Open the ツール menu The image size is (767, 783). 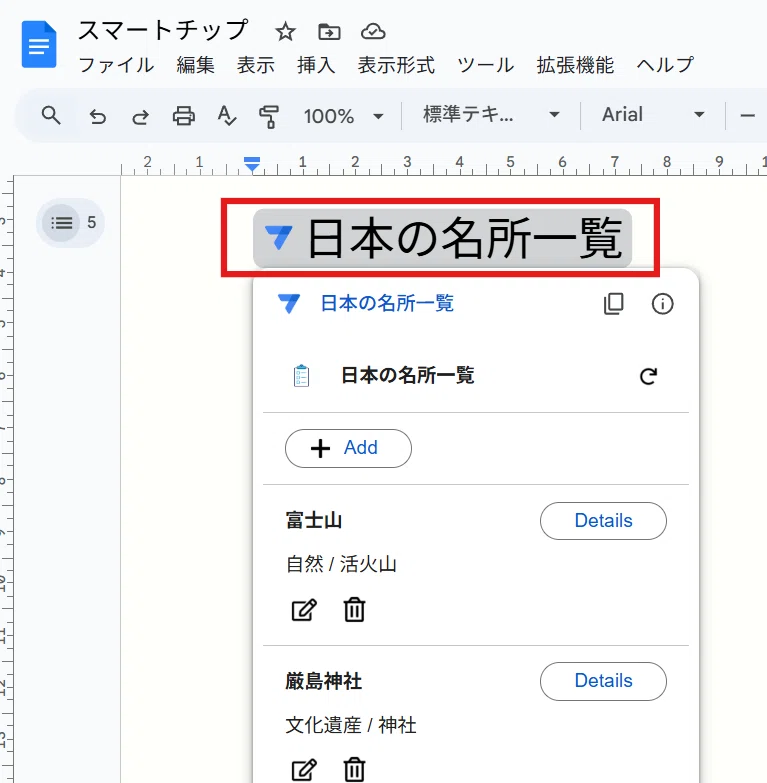coord(485,65)
